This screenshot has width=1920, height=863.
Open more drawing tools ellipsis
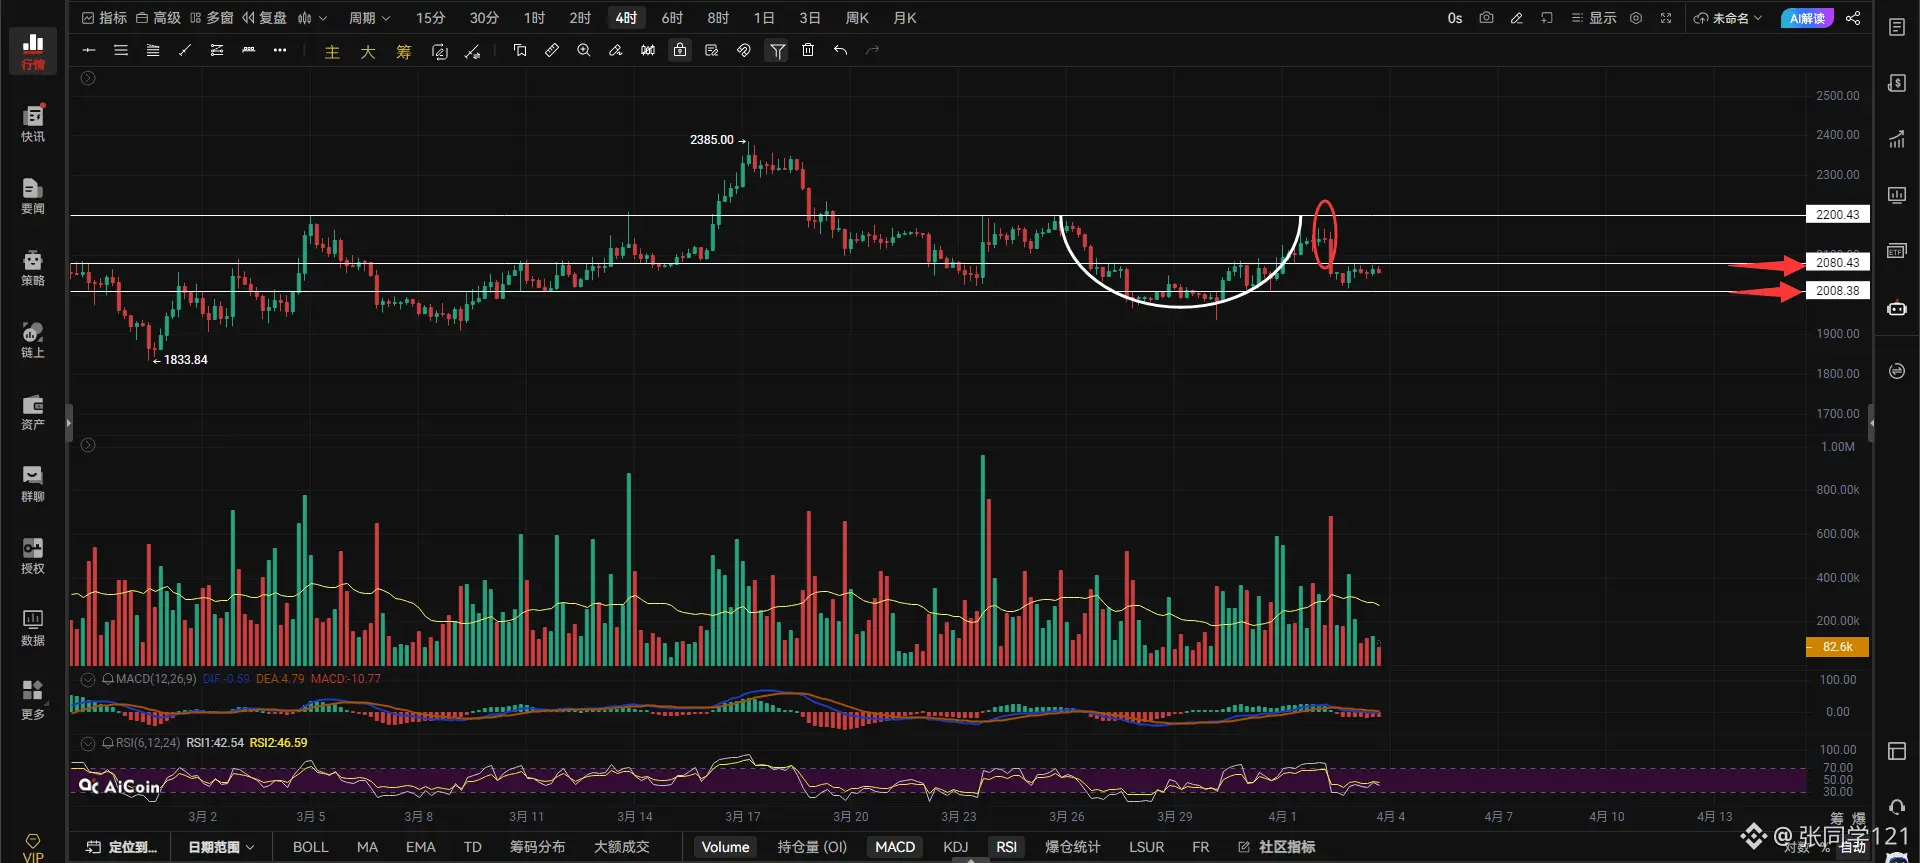click(x=280, y=50)
